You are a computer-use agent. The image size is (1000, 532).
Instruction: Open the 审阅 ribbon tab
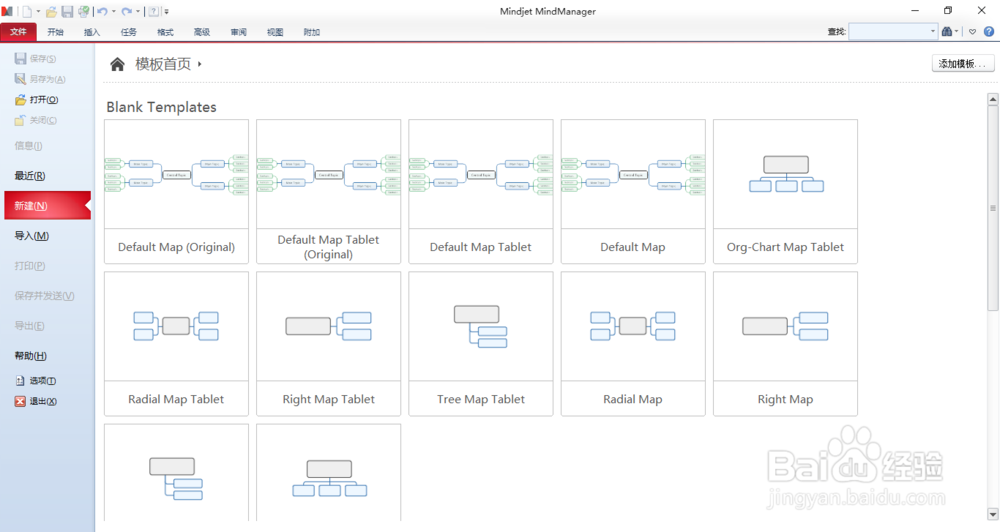(x=239, y=32)
